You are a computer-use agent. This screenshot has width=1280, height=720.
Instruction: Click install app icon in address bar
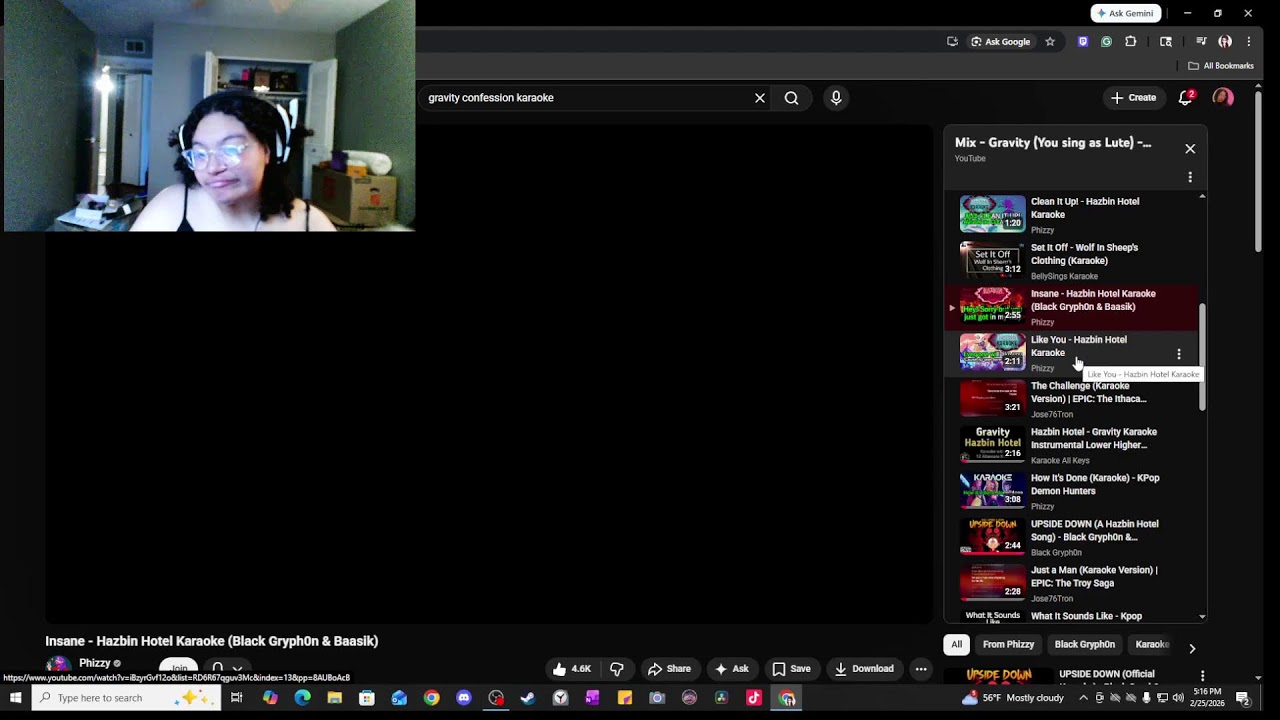click(x=953, y=42)
